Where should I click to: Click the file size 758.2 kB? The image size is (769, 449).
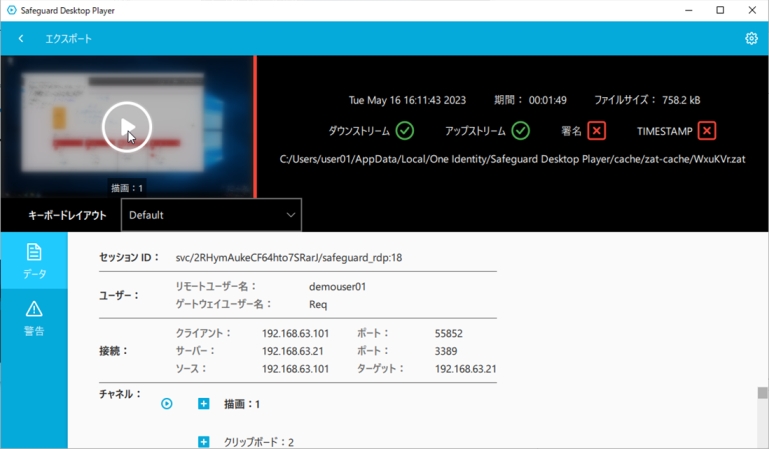[x=681, y=100]
